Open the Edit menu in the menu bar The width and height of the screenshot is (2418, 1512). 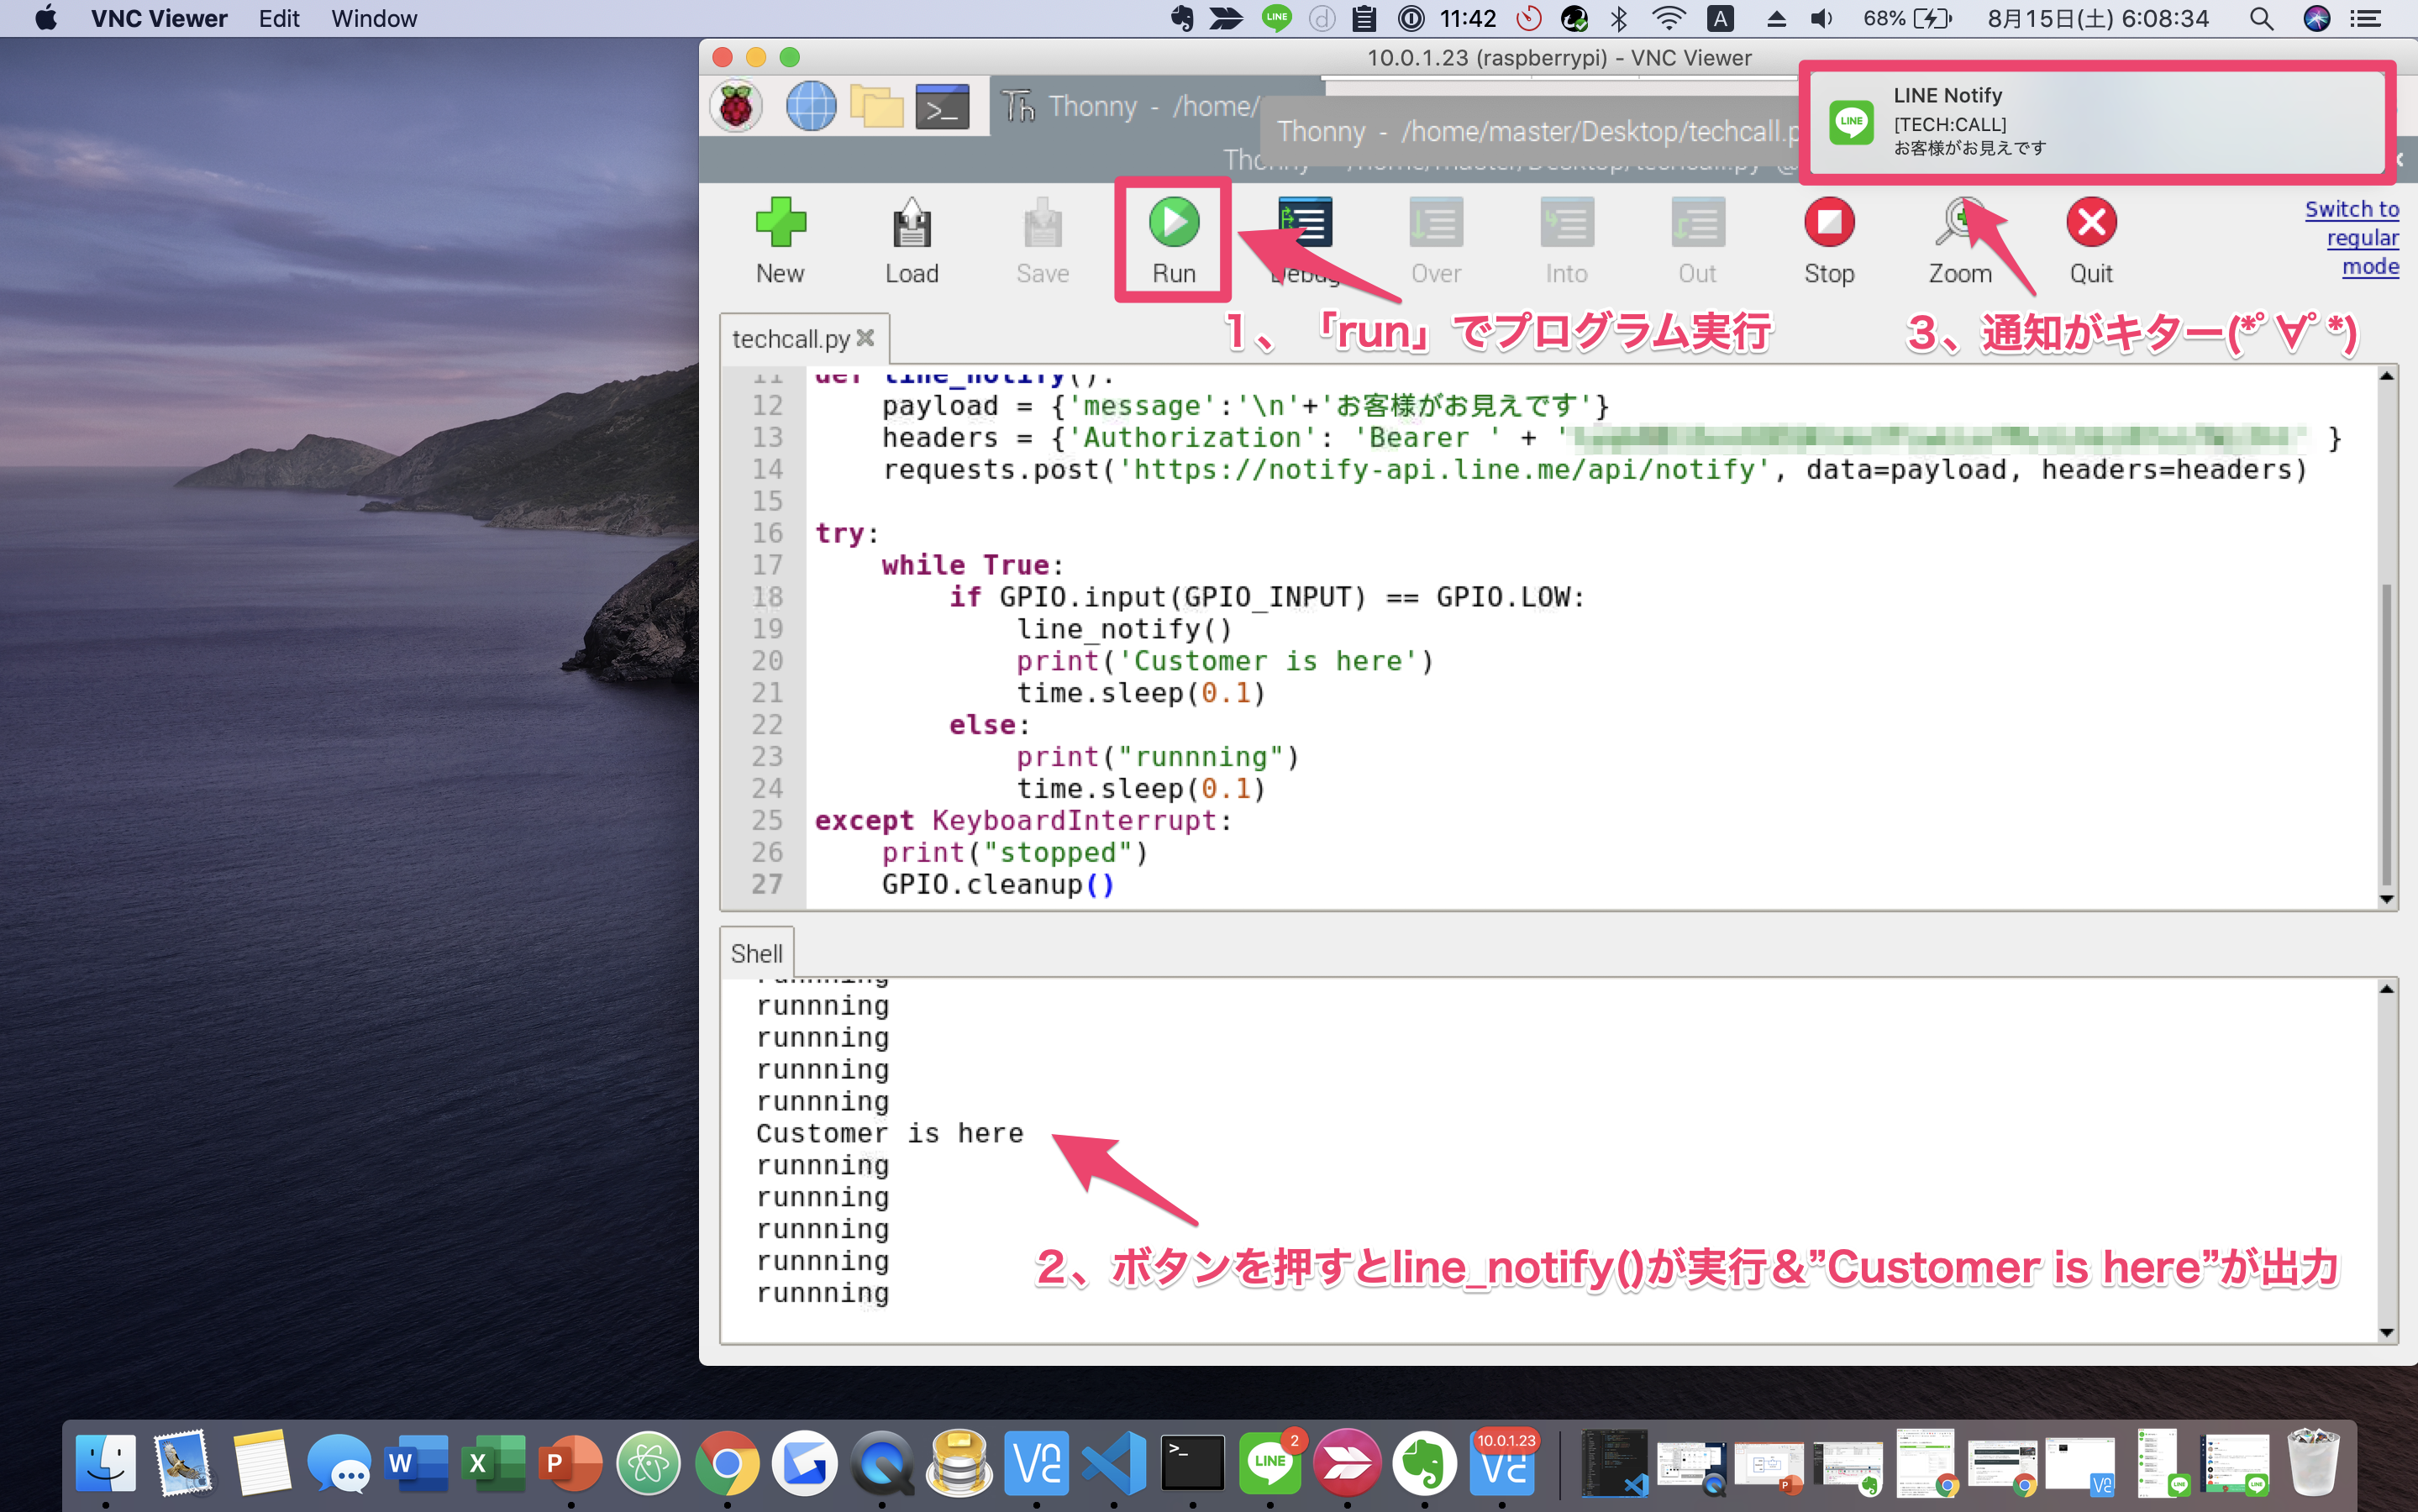[279, 18]
